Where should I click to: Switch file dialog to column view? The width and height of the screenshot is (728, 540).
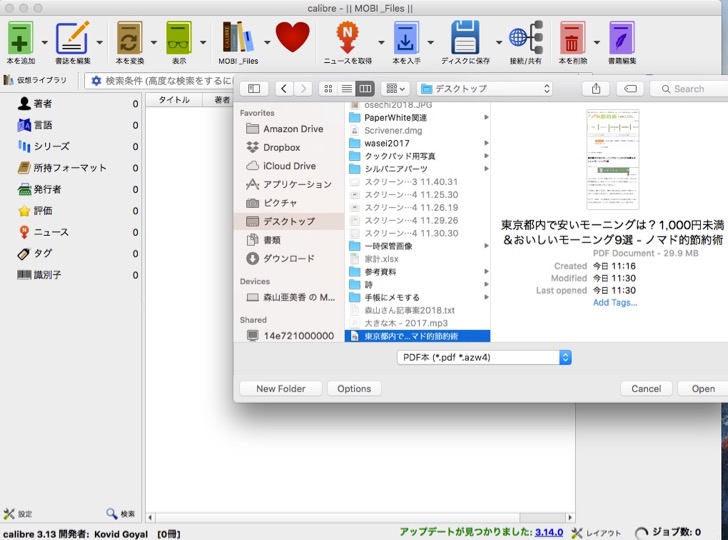(365, 89)
